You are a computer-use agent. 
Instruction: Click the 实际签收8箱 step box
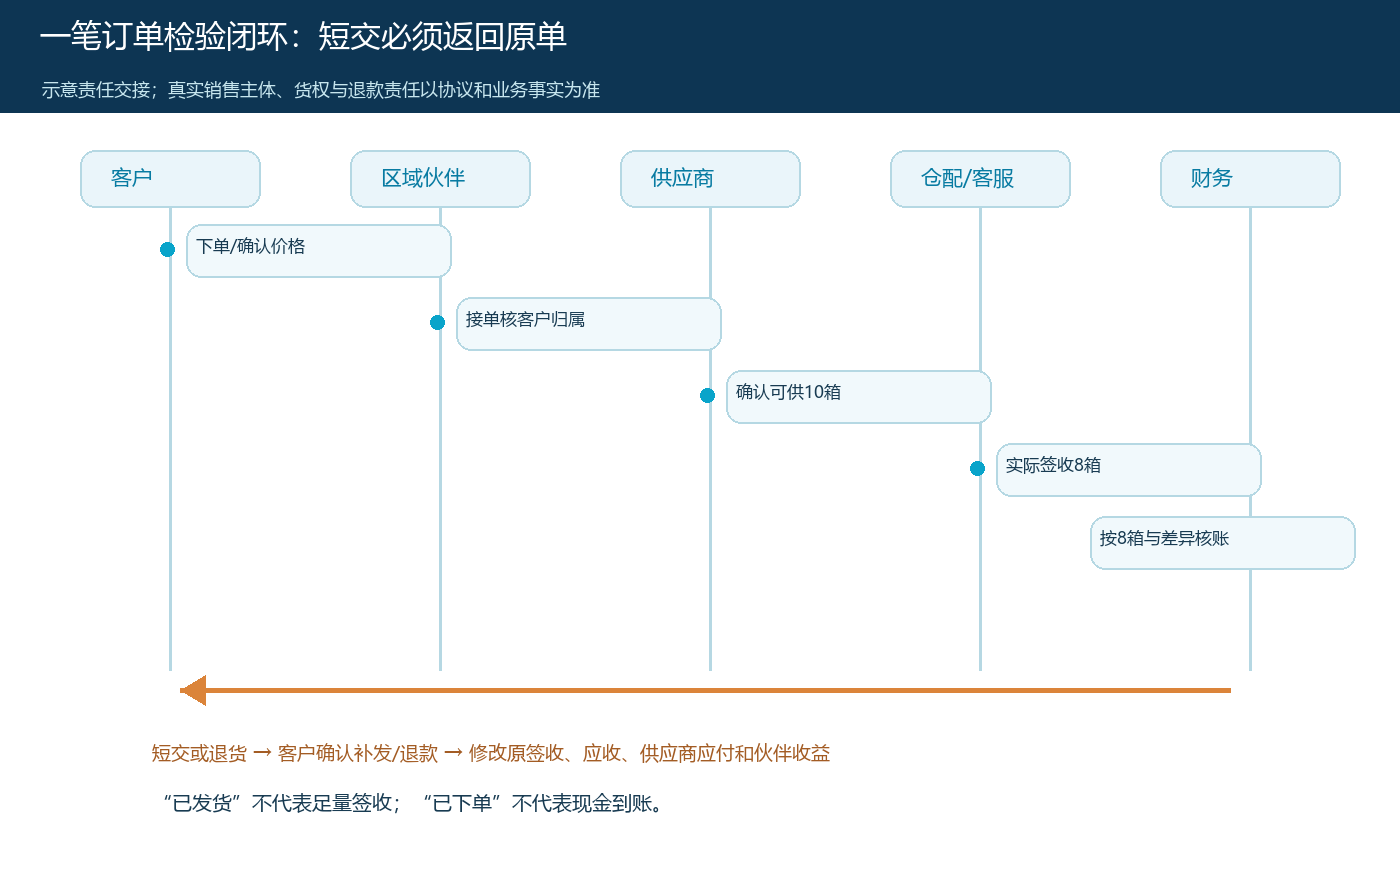(1129, 470)
